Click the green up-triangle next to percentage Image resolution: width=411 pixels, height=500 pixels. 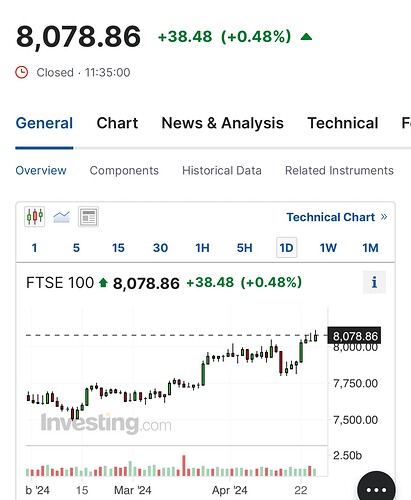tap(306, 37)
